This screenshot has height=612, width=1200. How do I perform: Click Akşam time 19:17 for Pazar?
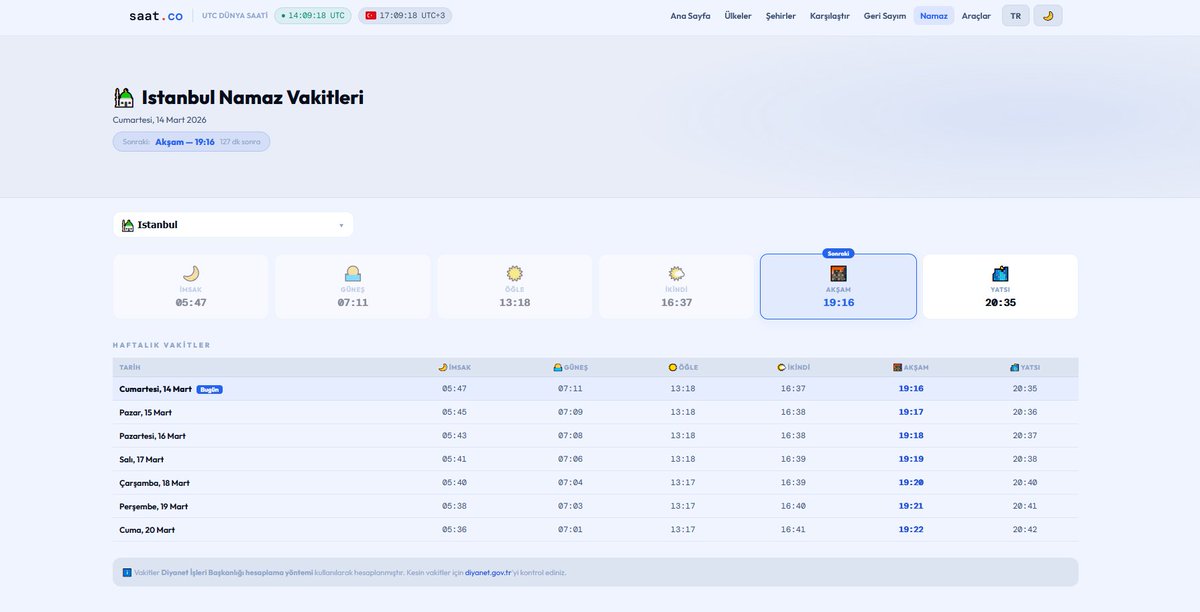tap(911, 412)
